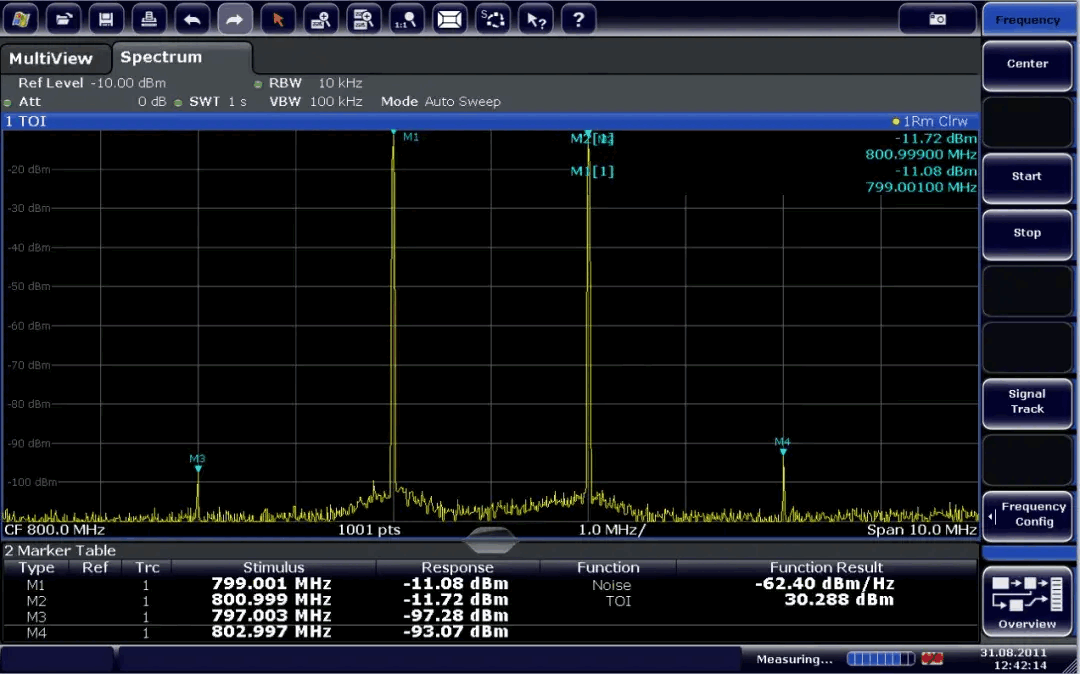1080x674 pixels.
Task: Toggle the Signal Track softkey
Action: pyautogui.click(x=1027, y=401)
